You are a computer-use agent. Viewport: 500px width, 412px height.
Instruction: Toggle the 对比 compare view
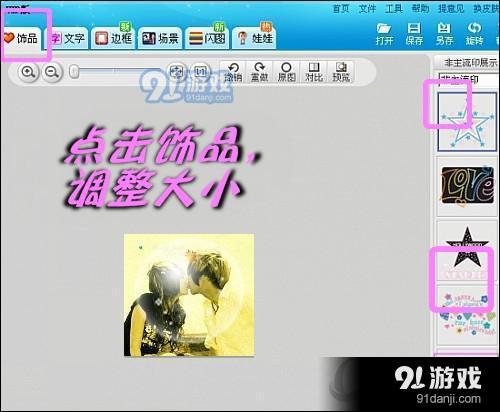[314, 72]
